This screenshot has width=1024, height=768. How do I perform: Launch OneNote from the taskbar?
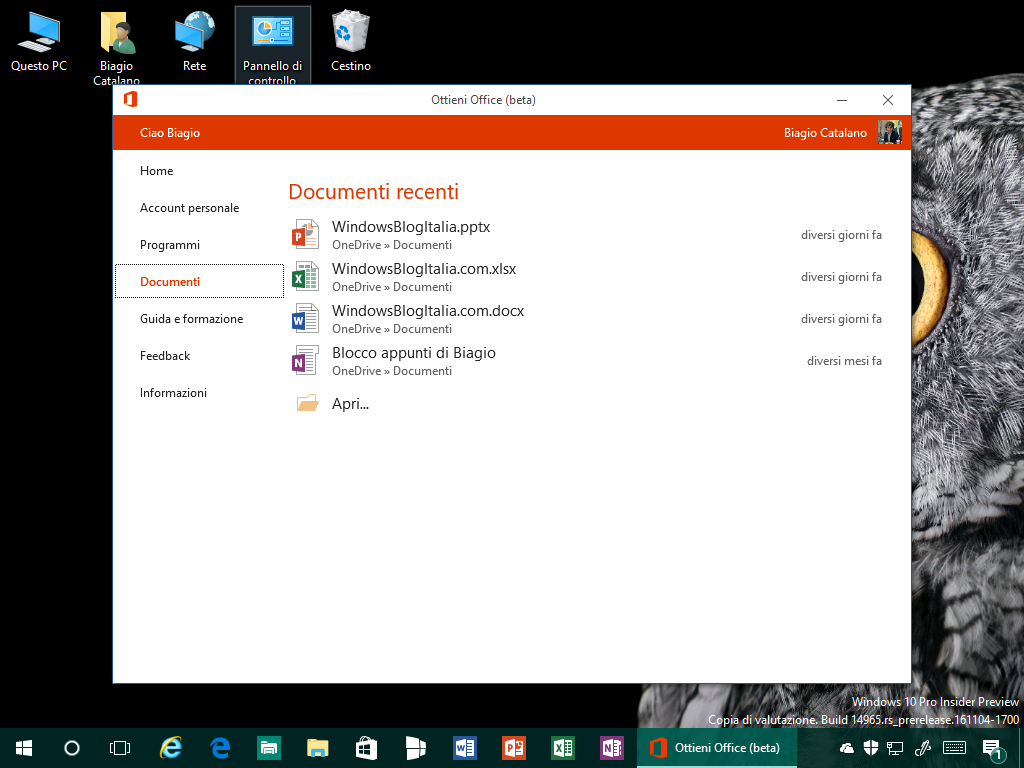[611, 748]
